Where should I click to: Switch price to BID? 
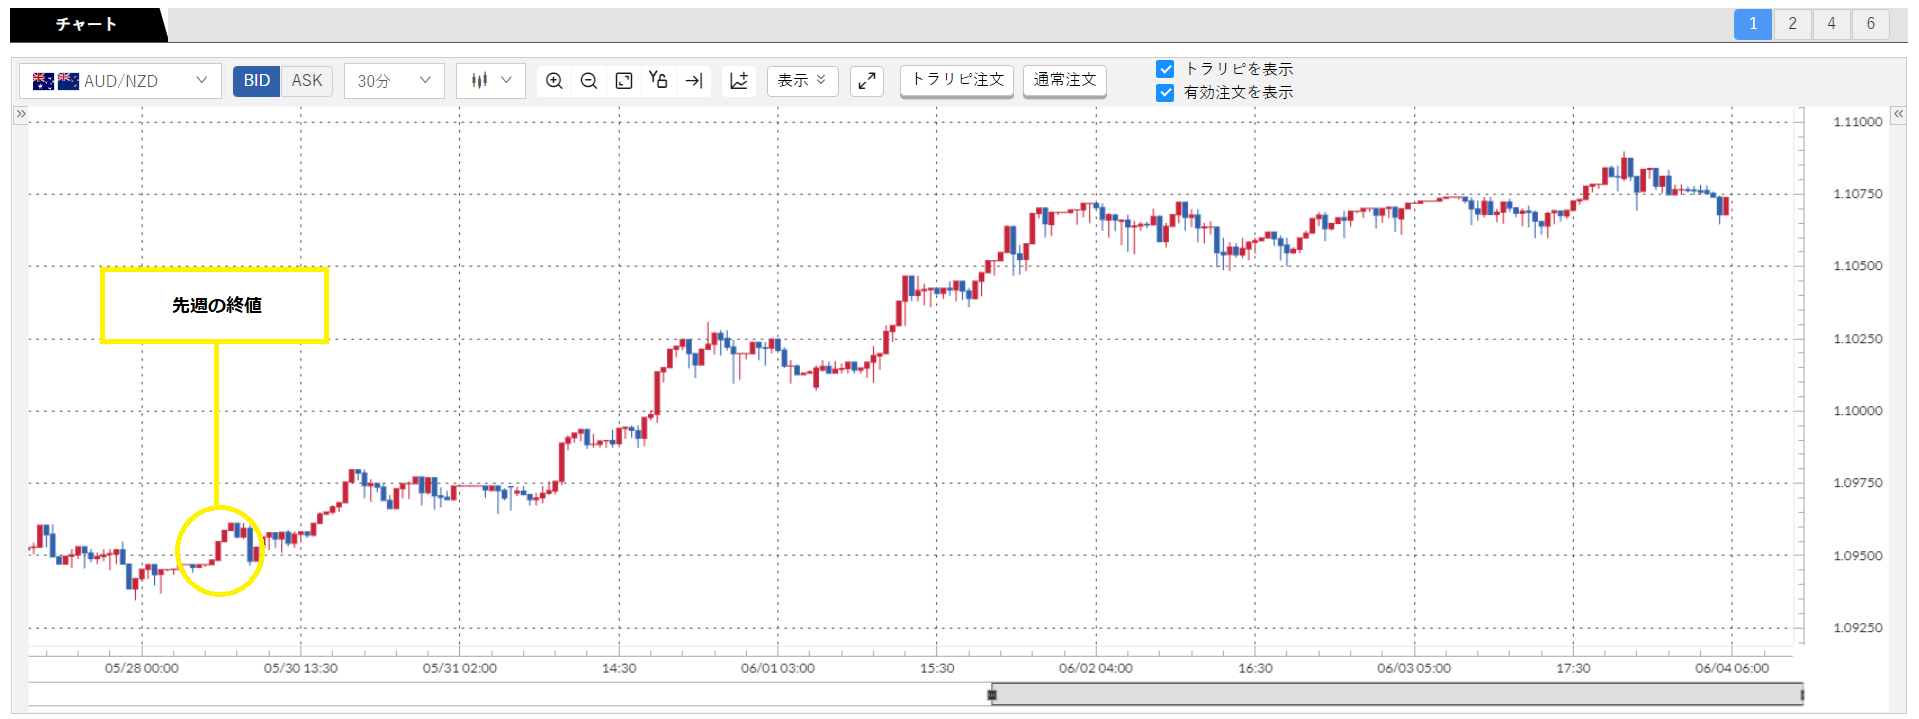click(257, 81)
